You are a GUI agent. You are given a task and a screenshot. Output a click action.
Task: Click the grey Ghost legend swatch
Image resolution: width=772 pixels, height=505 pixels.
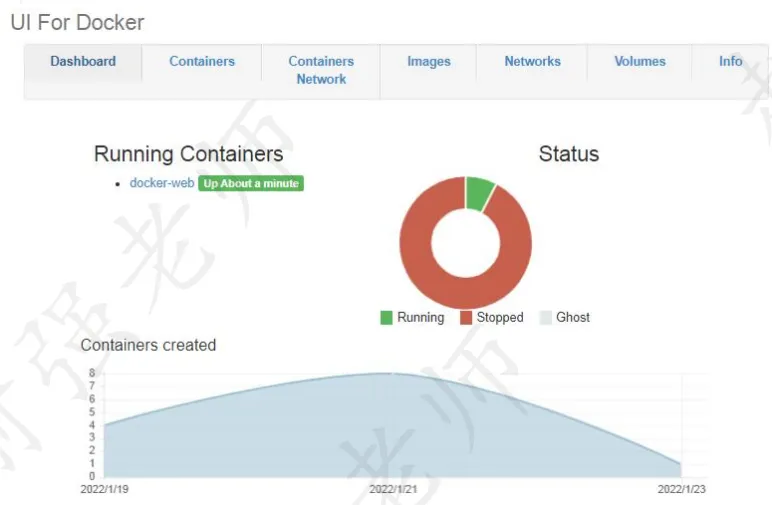point(546,317)
